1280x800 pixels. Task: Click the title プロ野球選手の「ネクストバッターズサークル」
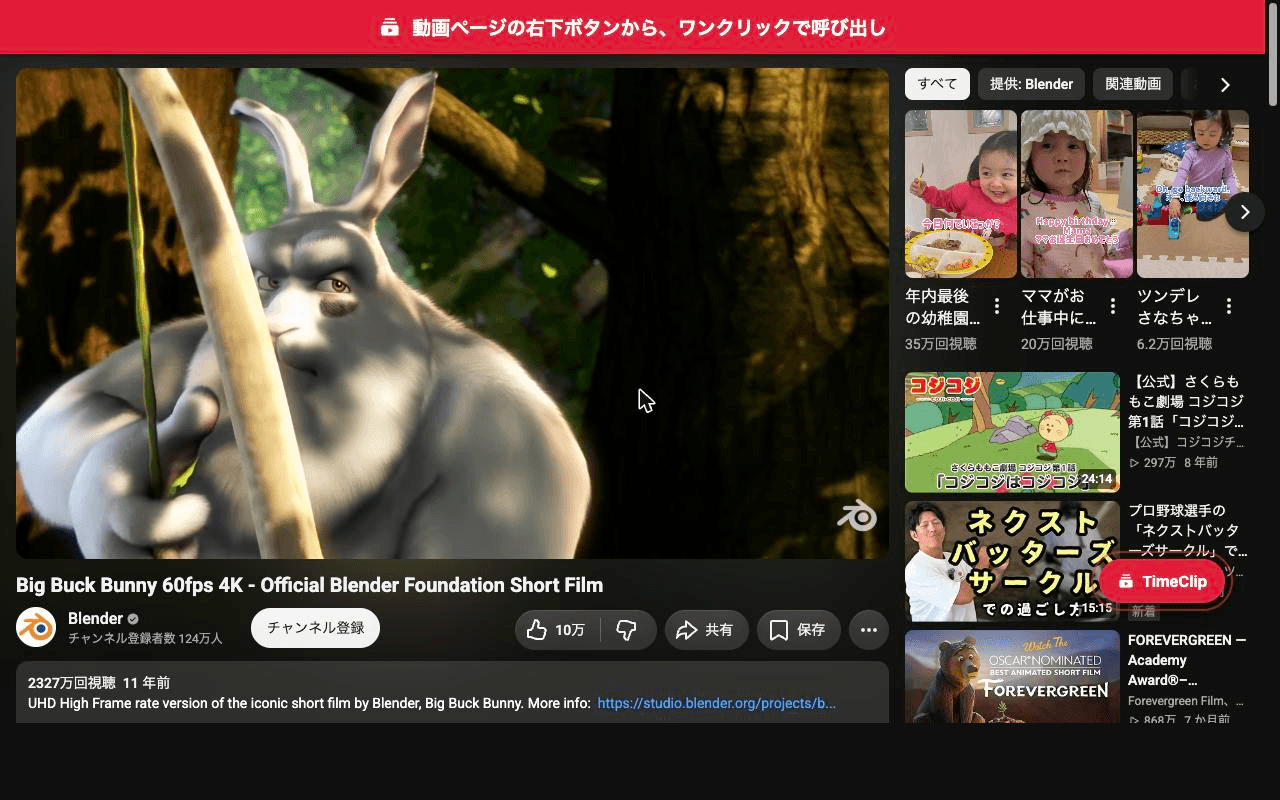[1188, 531]
